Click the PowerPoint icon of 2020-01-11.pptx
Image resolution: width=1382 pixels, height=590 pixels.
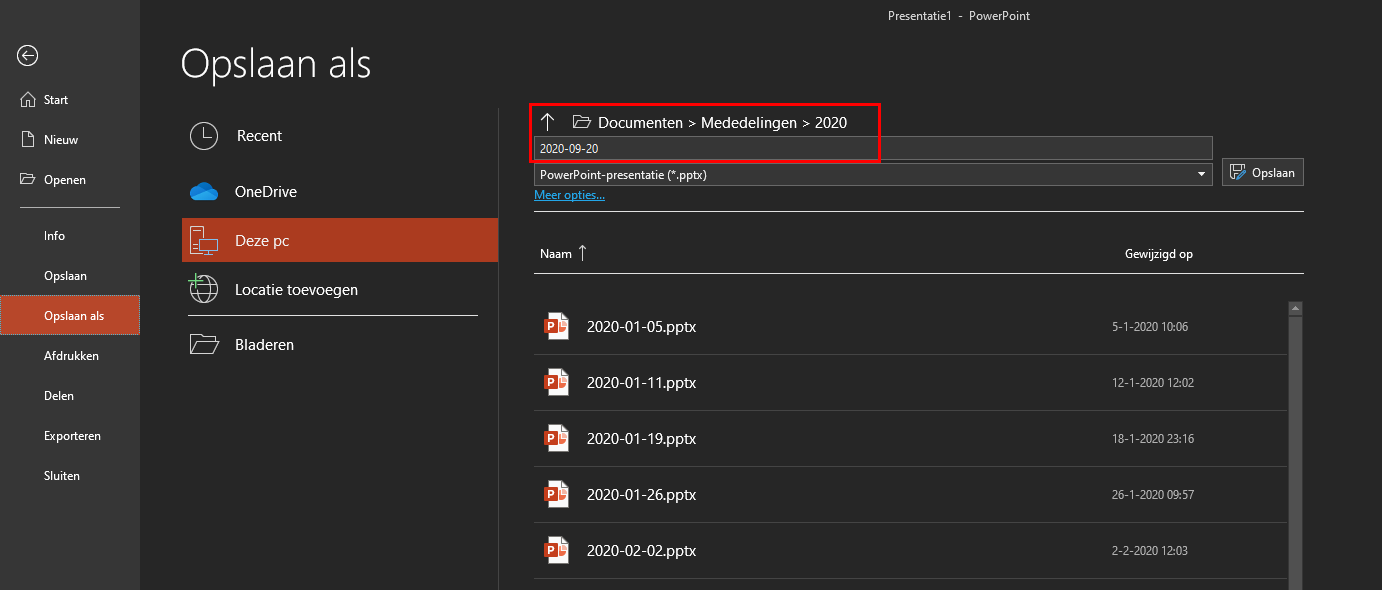(x=555, y=382)
